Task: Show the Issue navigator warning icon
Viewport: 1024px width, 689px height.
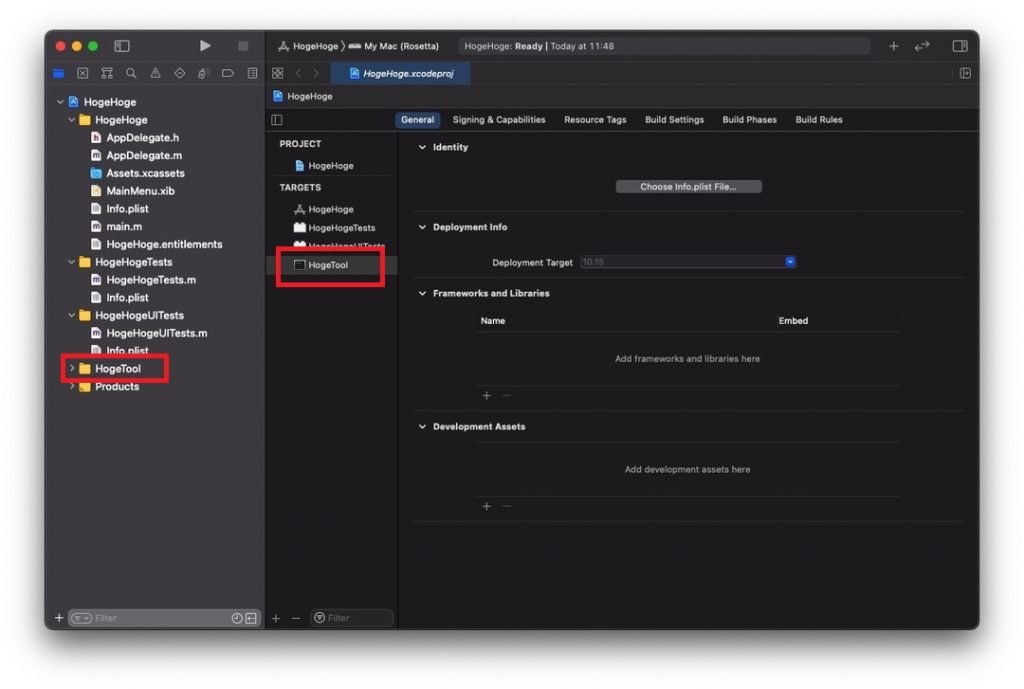Action: (x=155, y=73)
